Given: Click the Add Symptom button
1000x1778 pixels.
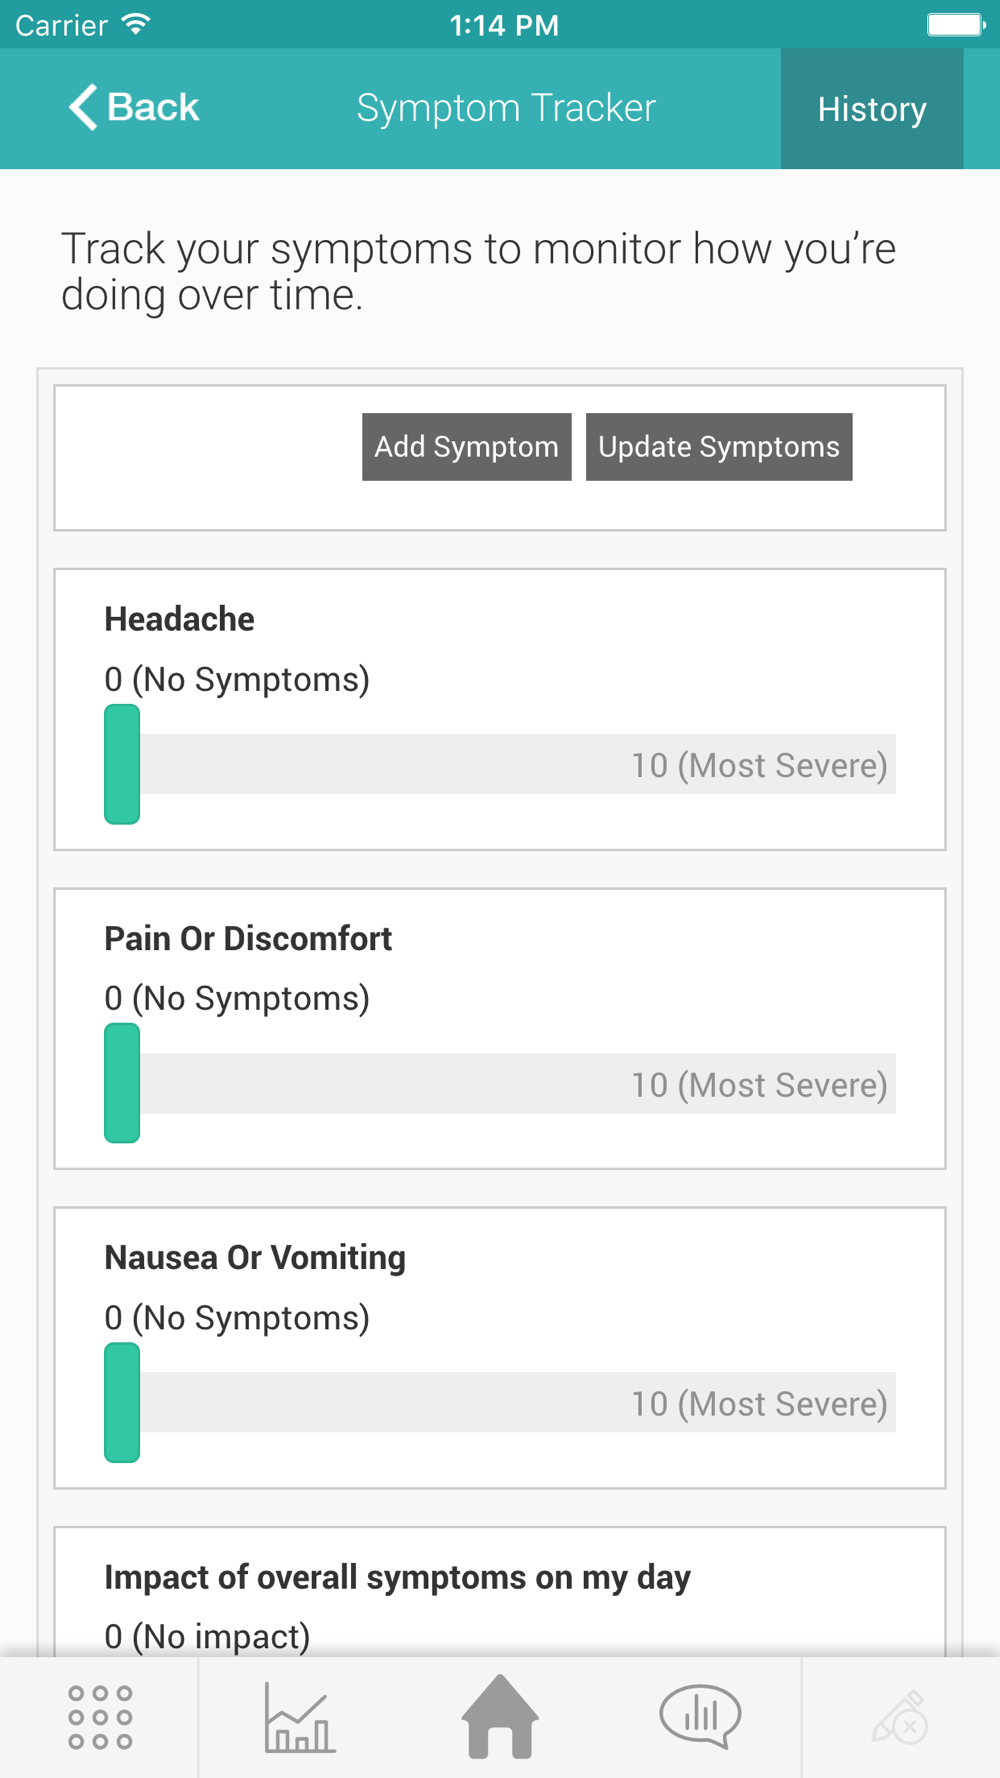Looking at the screenshot, I should coord(467,447).
